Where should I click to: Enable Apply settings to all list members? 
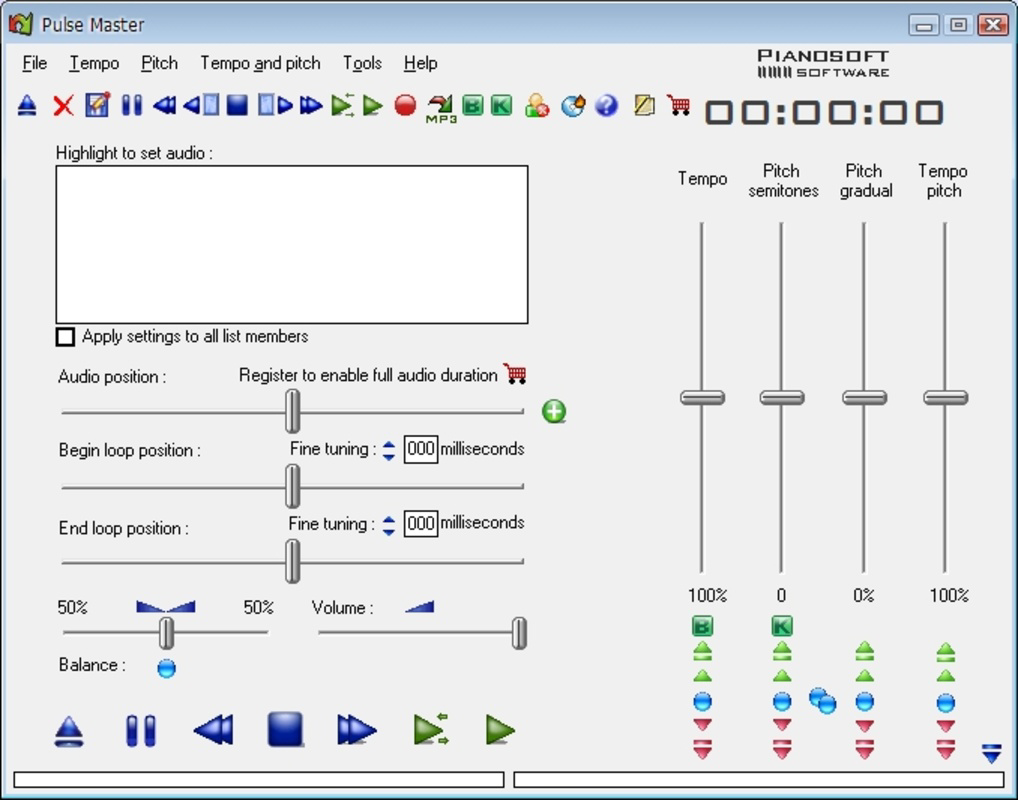pos(65,337)
